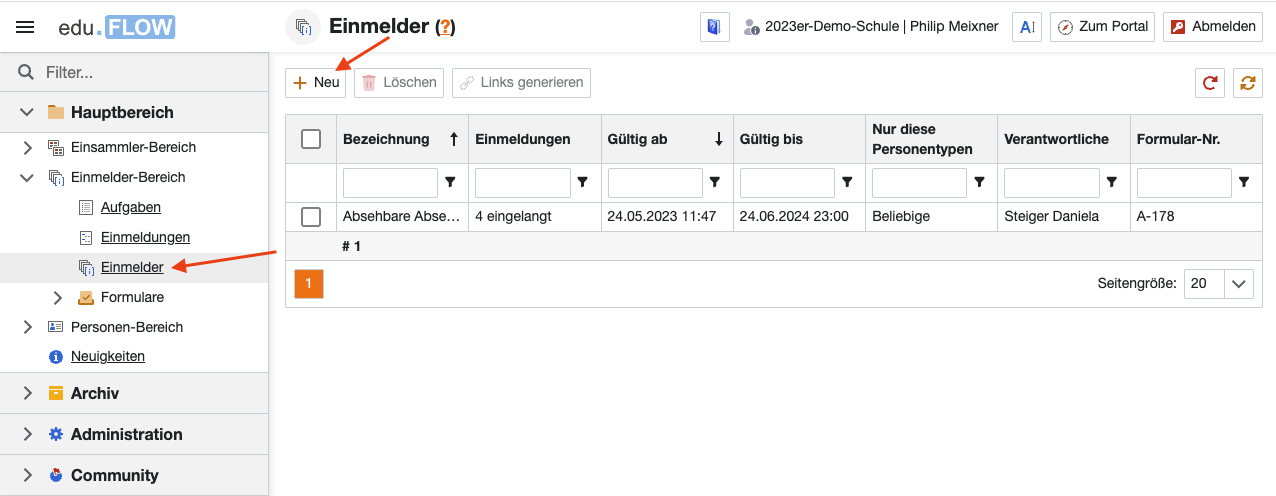The height and width of the screenshot is (496, 1276).
Task: Click the Neu button
Action: click(316, 83)
